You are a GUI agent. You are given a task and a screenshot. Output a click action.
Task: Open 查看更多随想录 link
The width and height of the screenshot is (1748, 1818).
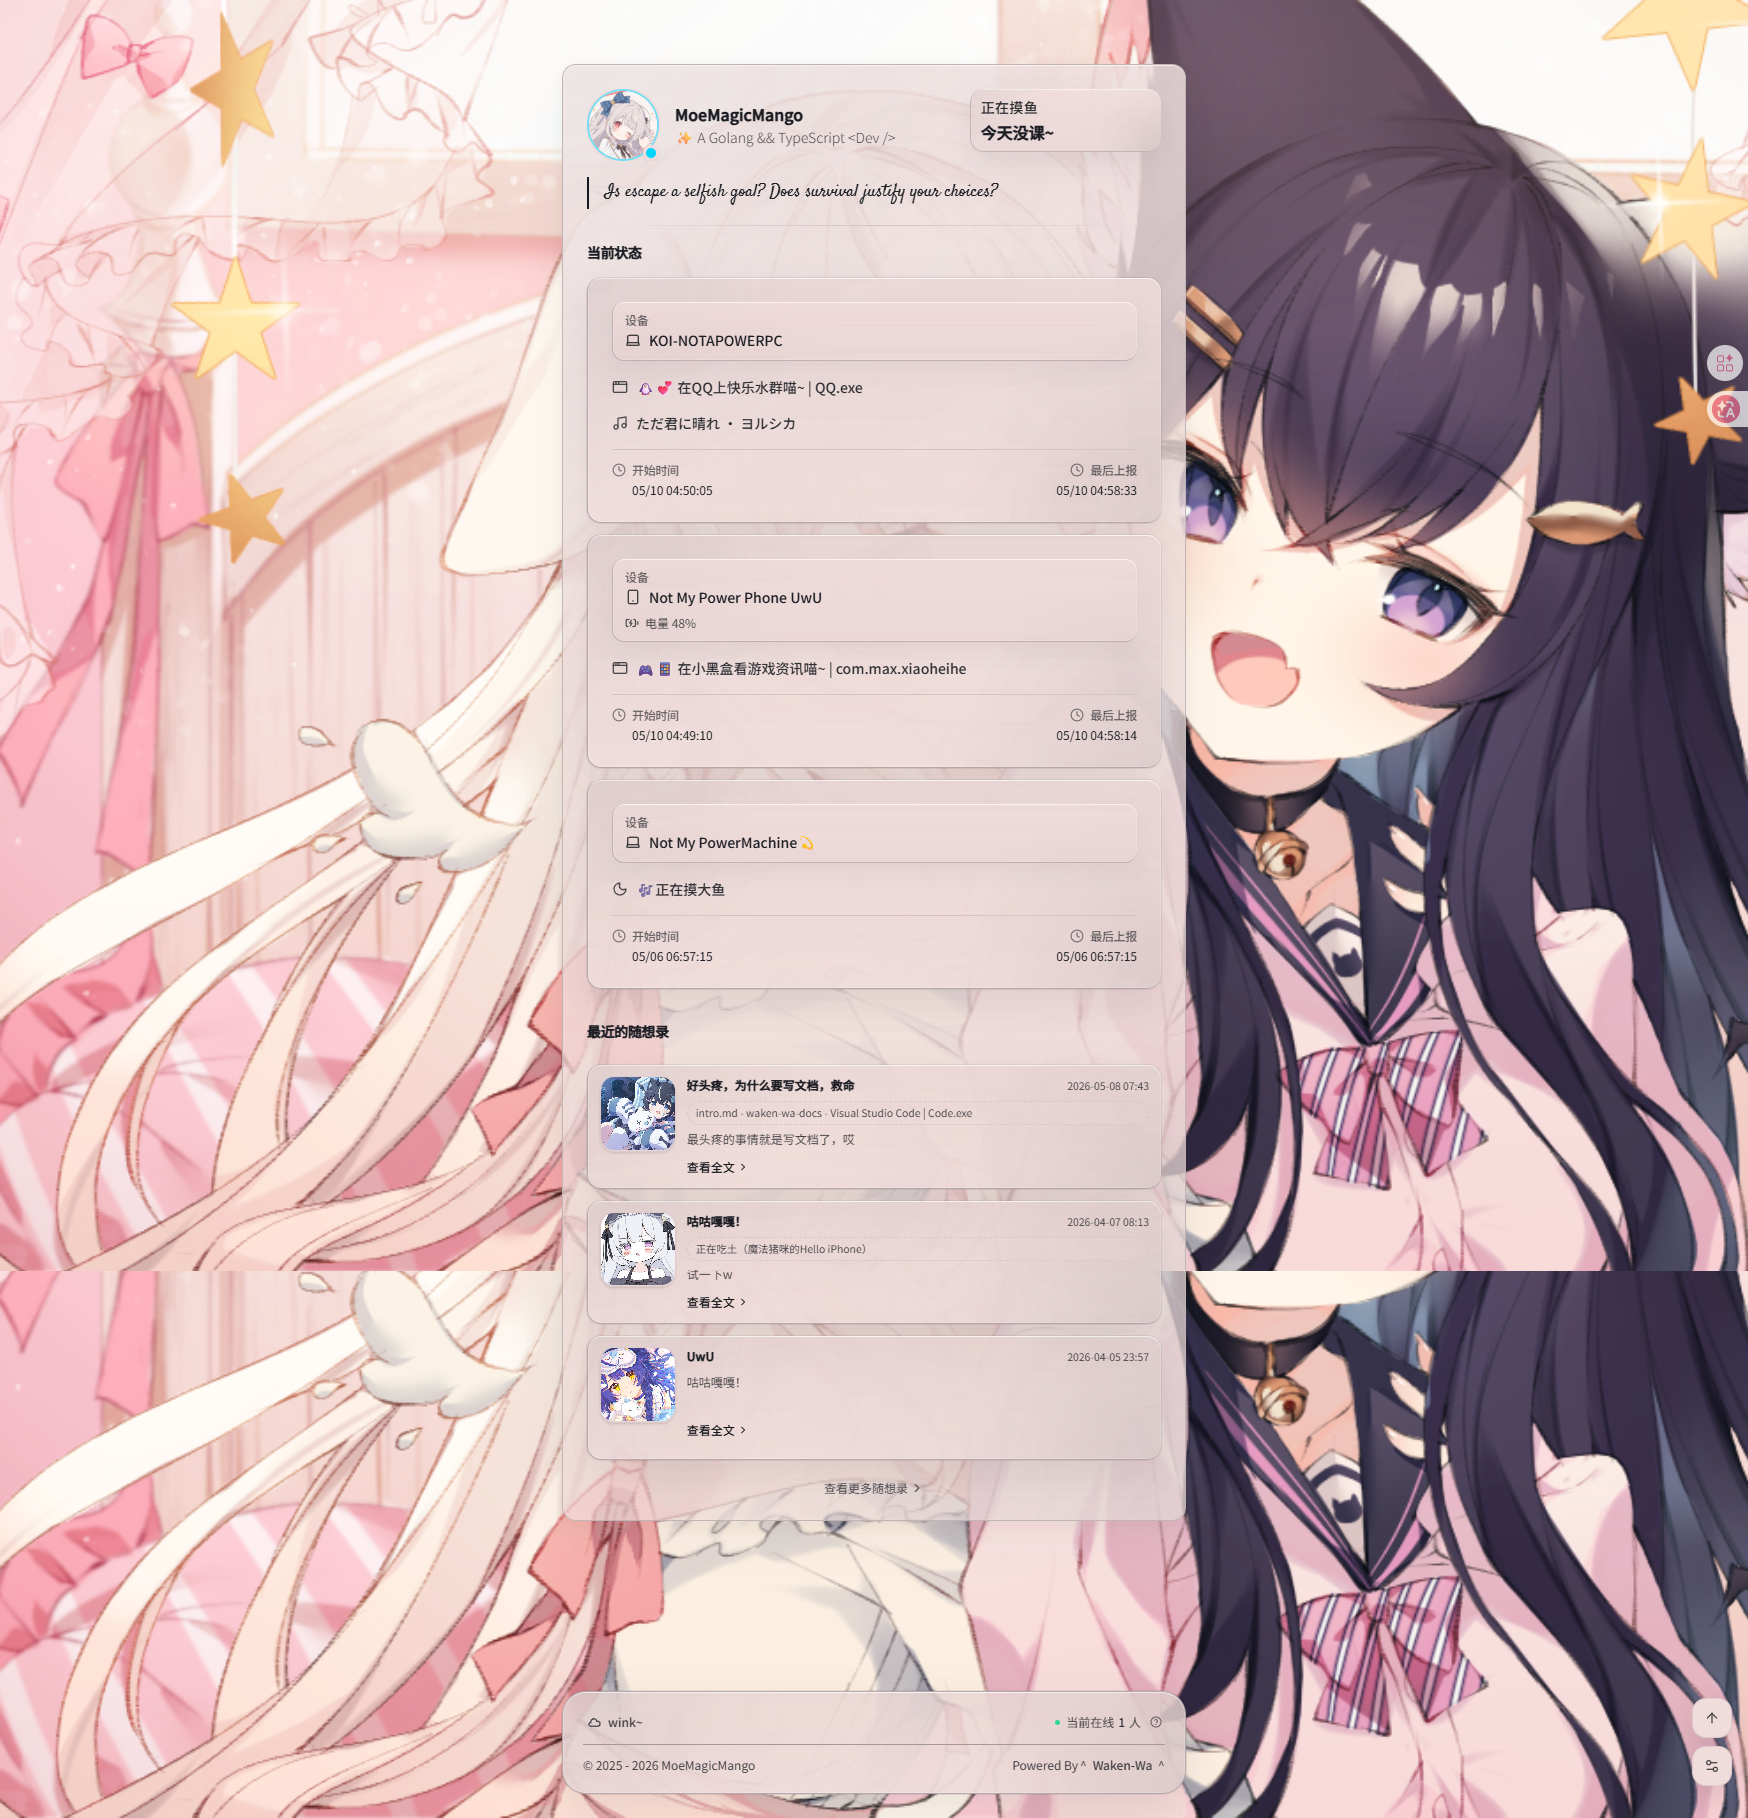pyautogui.click(x=872, y=1488)
